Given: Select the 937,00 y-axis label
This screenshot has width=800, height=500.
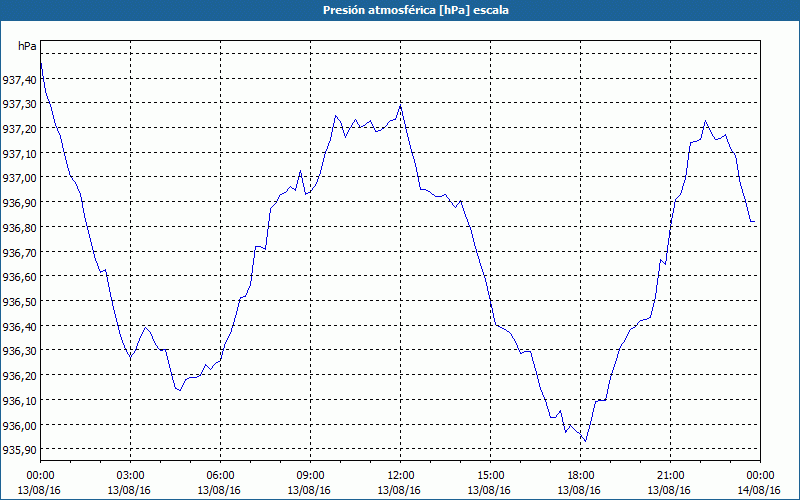Looking at the screenshot, I should pyautogui.click(x=19, y=178).
